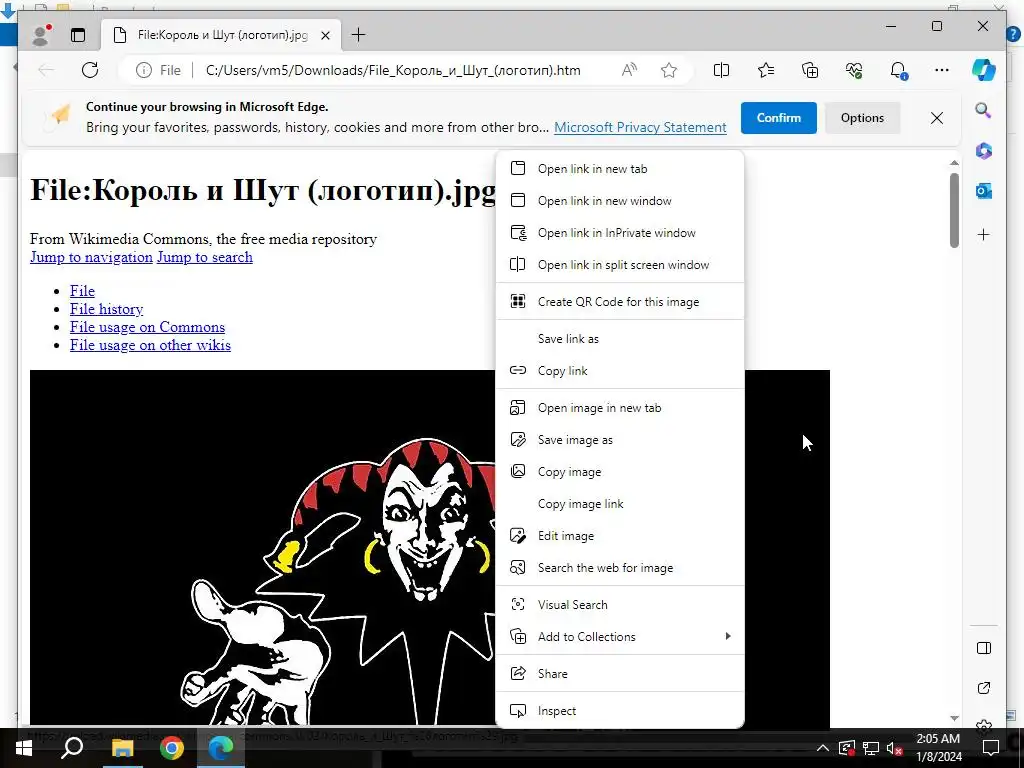Click the Confirm button
This screenshot has width=1024, height=768.
pyautogui.click(x=778, y=118)
